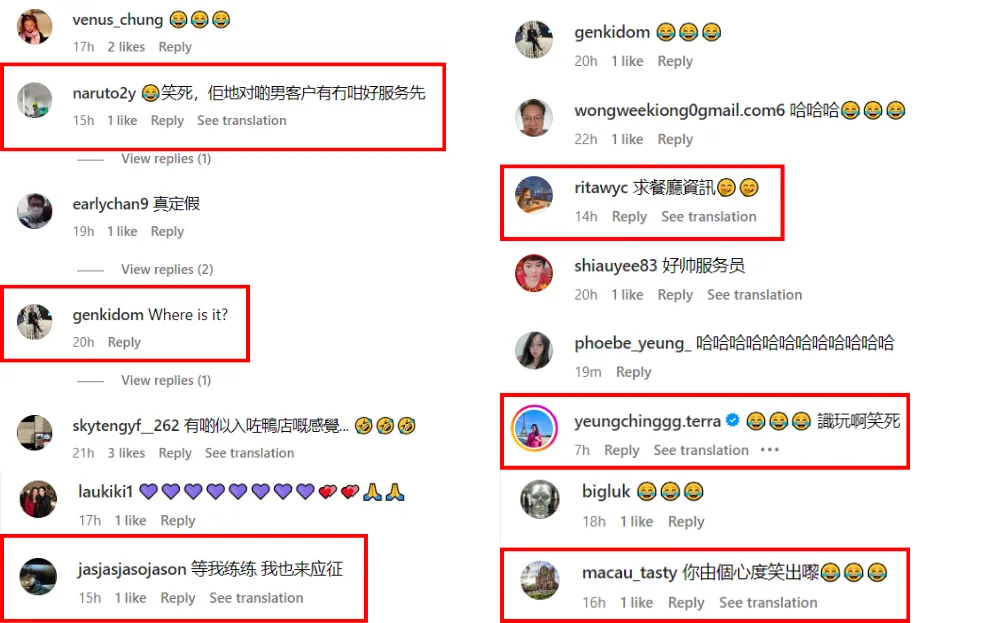Expand View replies (1) under naruto2y comment
Screen dimensions: 1000x623
pyautogui.click(x=166, y=158)
